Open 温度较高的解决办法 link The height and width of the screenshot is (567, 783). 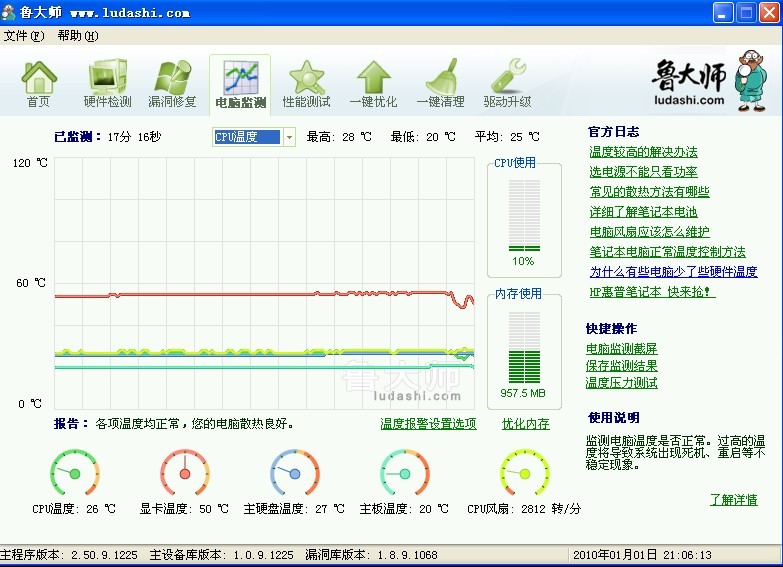pos(643,152)
